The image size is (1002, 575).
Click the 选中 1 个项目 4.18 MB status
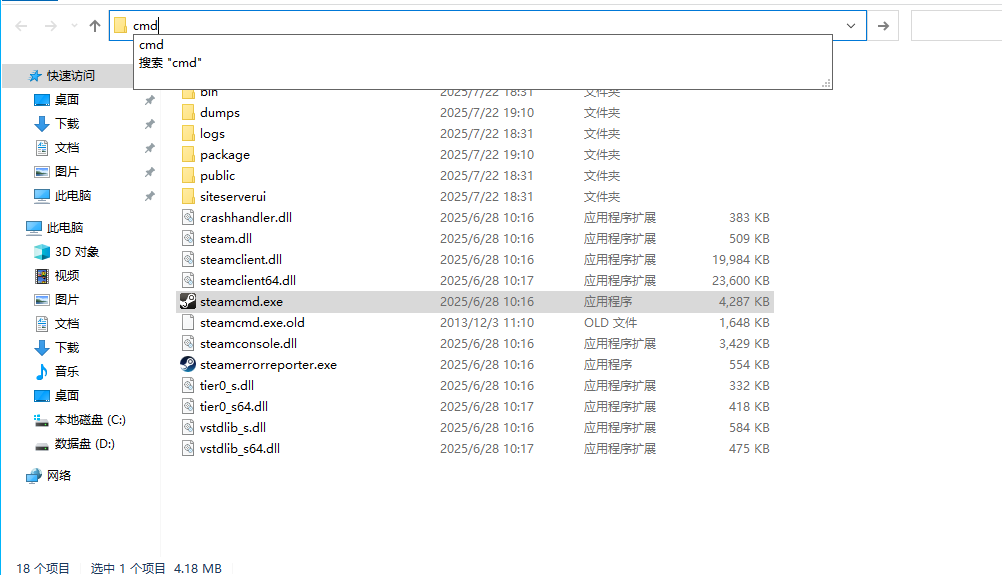156,568
